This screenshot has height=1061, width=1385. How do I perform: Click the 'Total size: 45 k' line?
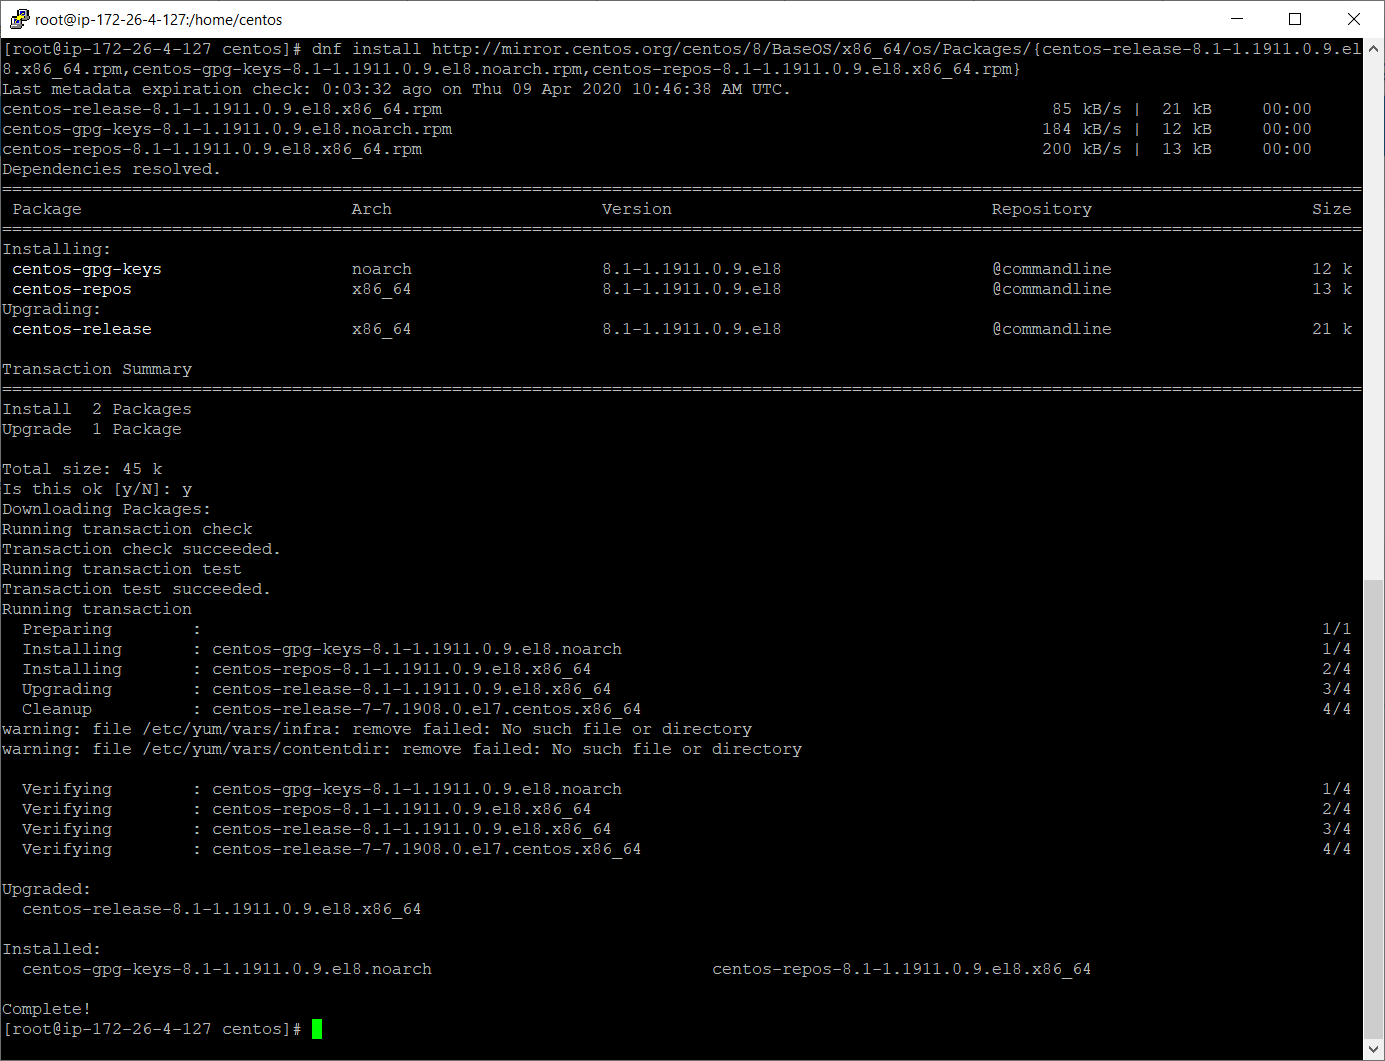pos(82,469)
